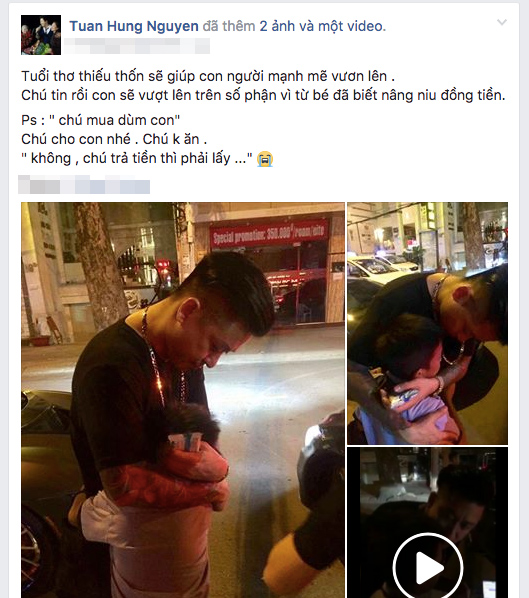Click the red promotion sign in the photo
Screen dimensions: 529x598
[x=269, y=233]
